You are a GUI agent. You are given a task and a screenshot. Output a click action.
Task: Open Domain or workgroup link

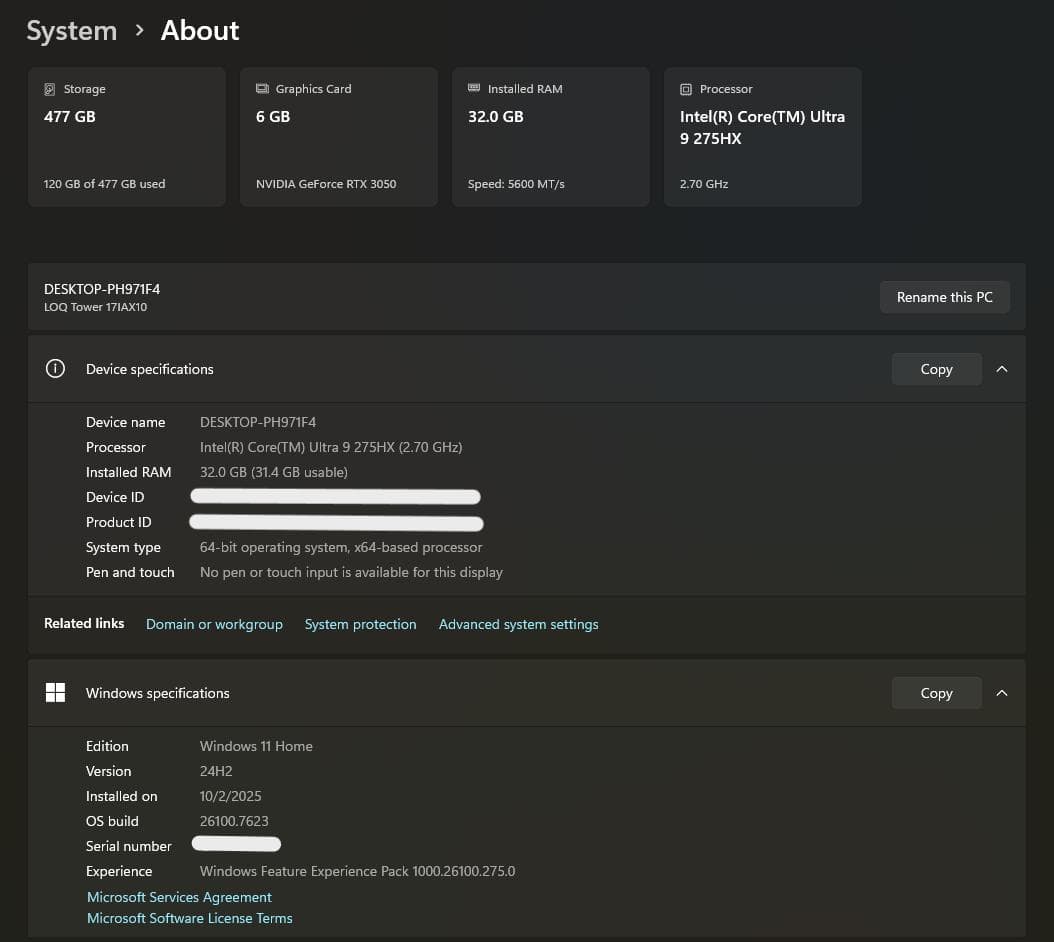pos(214,624)
